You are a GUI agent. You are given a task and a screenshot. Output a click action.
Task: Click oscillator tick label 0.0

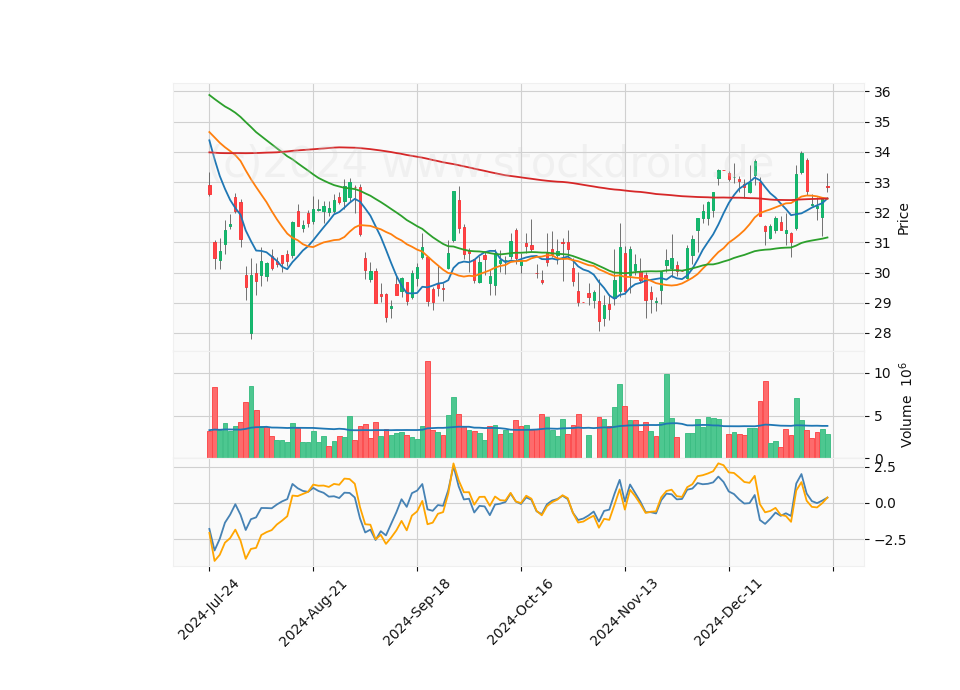coord(884,504)
